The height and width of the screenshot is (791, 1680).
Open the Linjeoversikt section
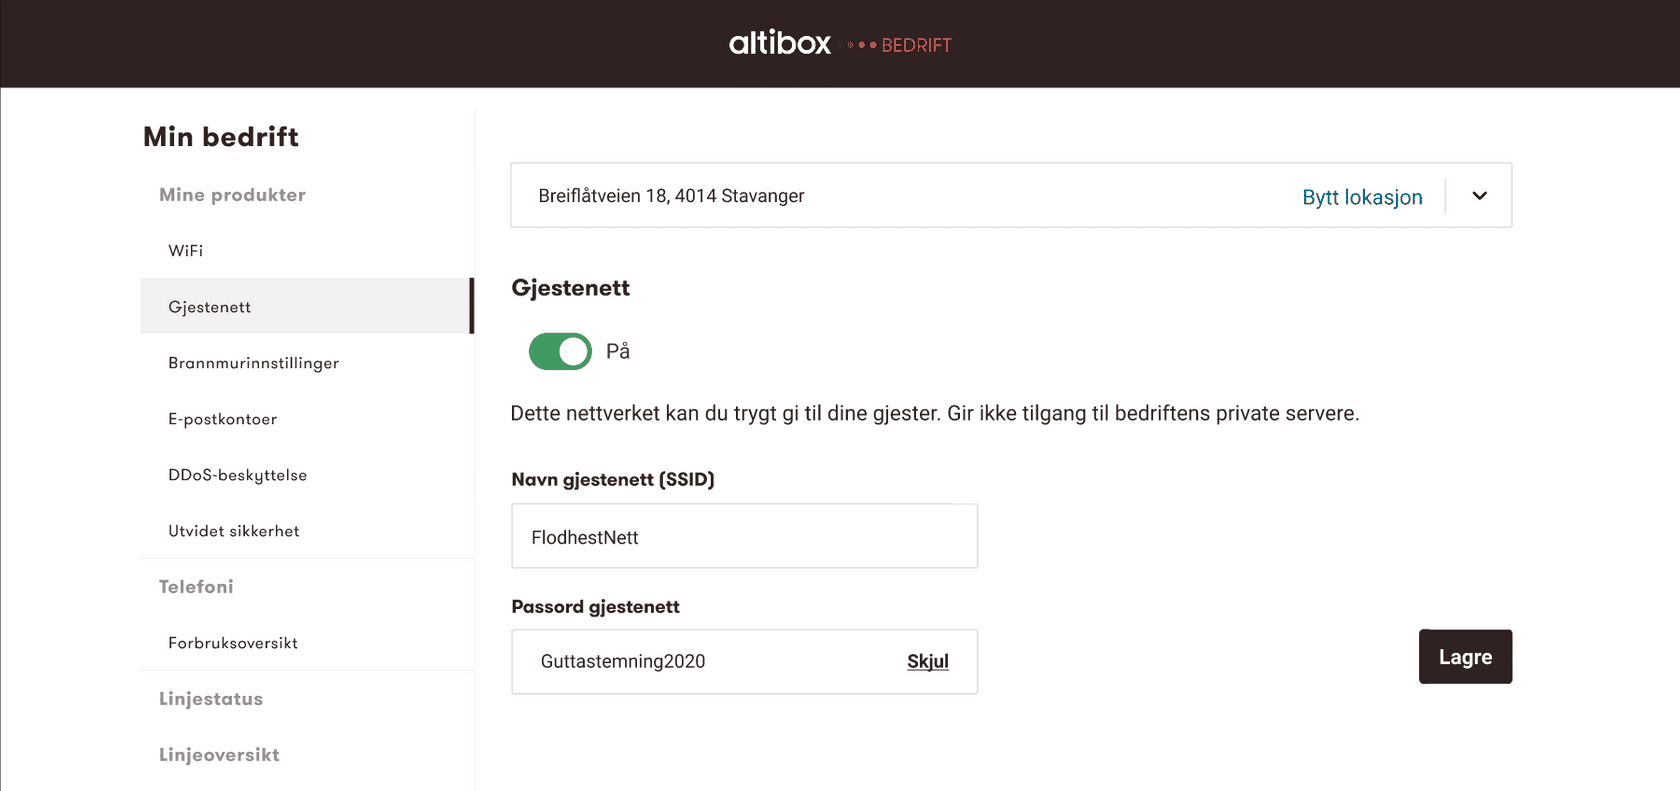click(x=219, y=755)
